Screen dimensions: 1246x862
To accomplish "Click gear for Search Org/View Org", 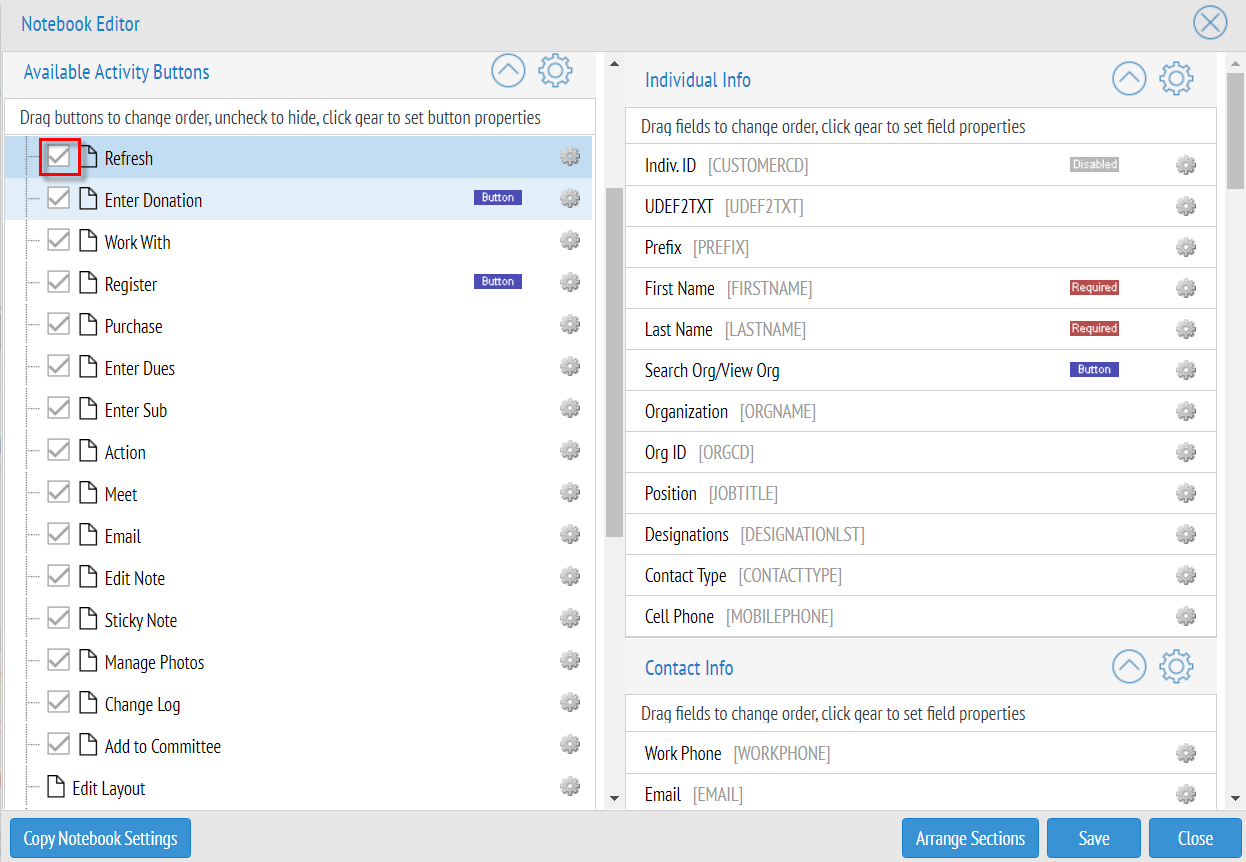I will 1186,371.
